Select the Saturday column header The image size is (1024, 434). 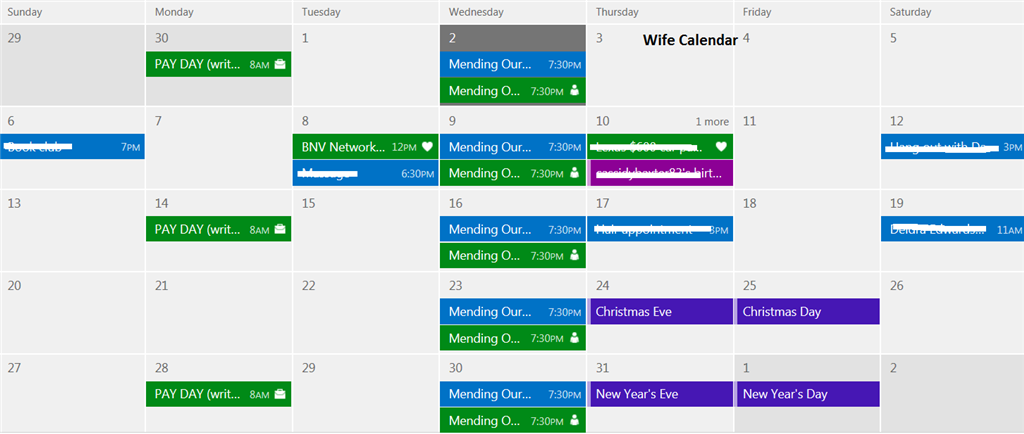(x=952, y=12)
